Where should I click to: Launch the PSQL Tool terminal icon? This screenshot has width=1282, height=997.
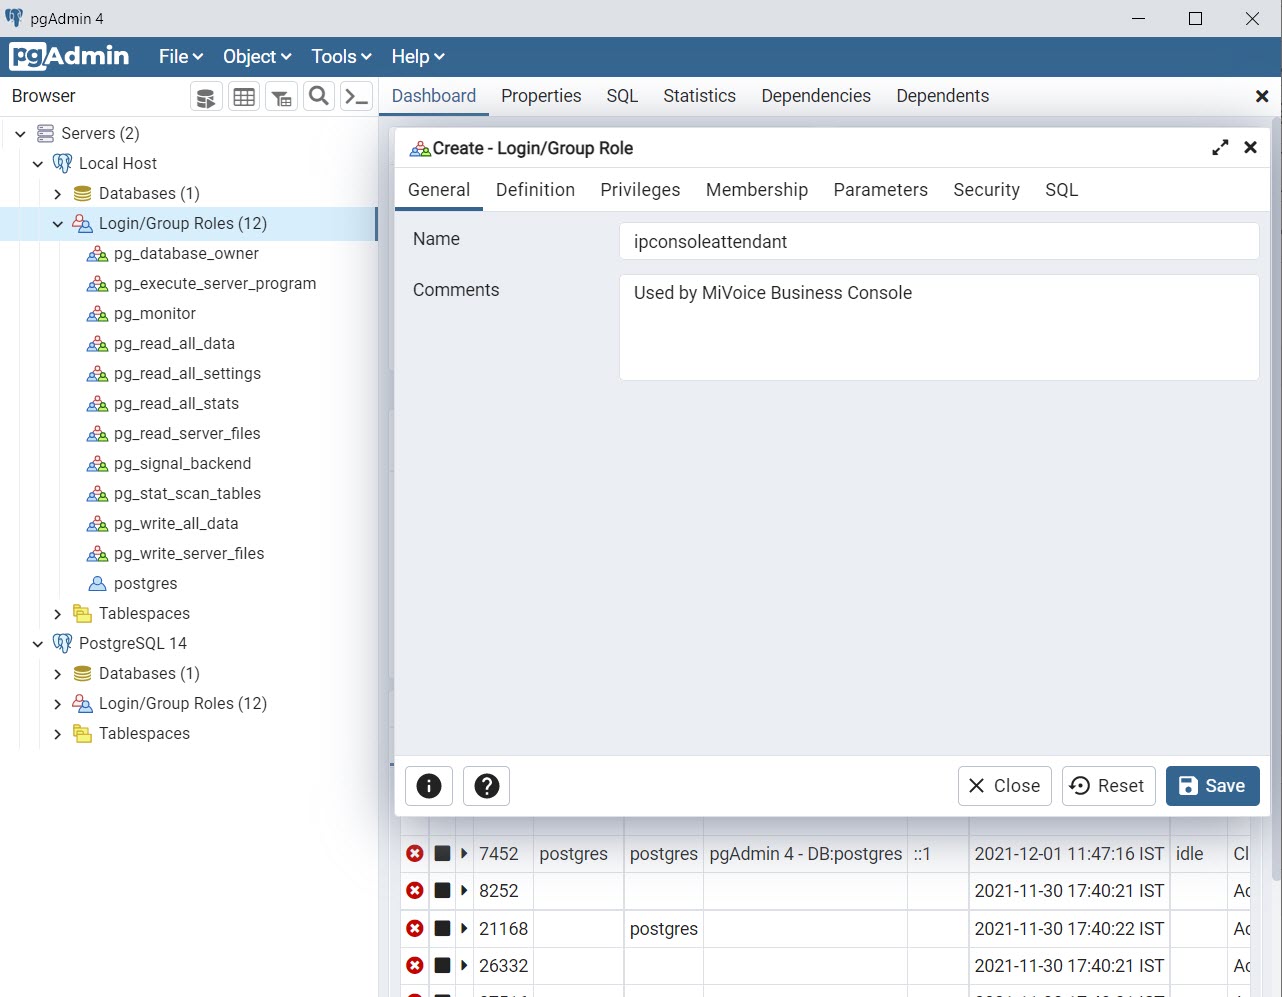click(x=357, y=96)
